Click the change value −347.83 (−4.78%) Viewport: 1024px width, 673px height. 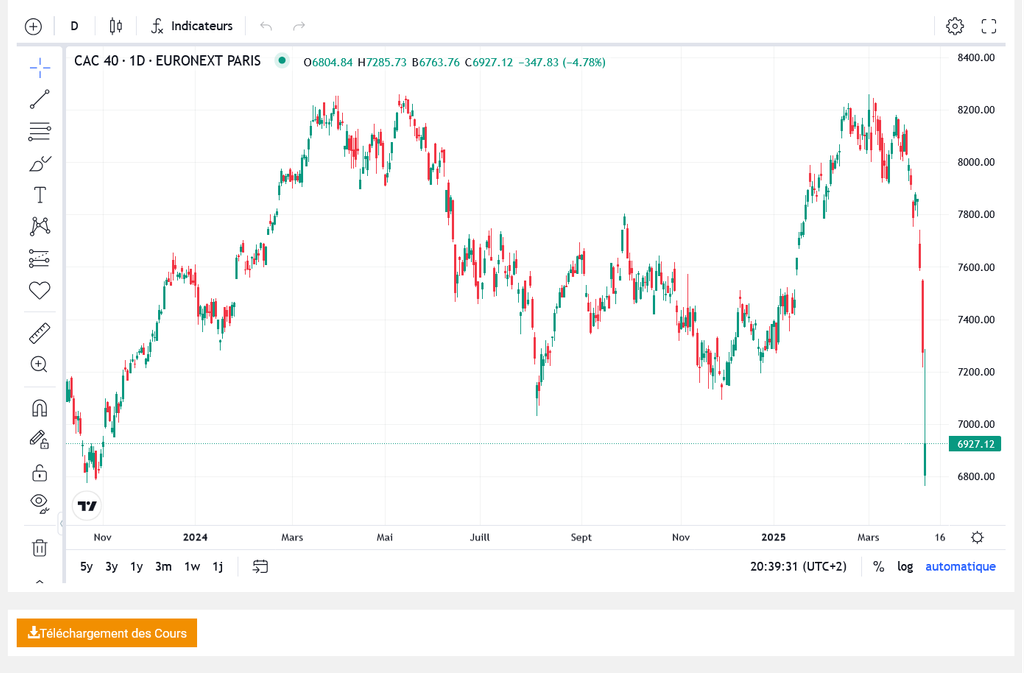click(562, 63)
